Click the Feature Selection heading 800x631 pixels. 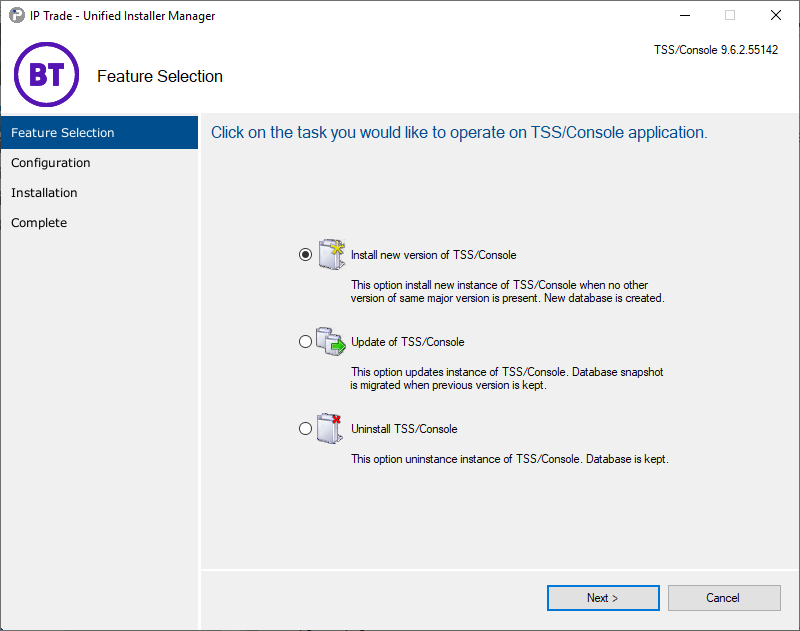click(x=160, y=76)
